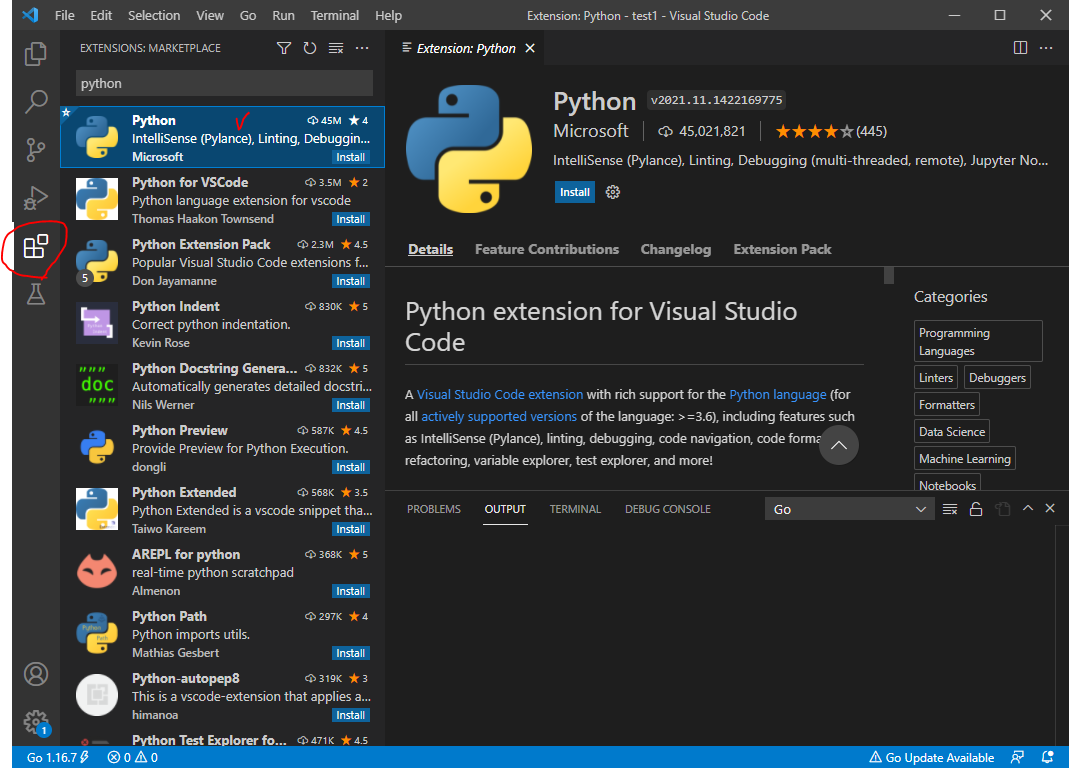Click the Data Science category tag
Image resolution: width=1069 pixels, height=768 pixels.
coord(952,431)
